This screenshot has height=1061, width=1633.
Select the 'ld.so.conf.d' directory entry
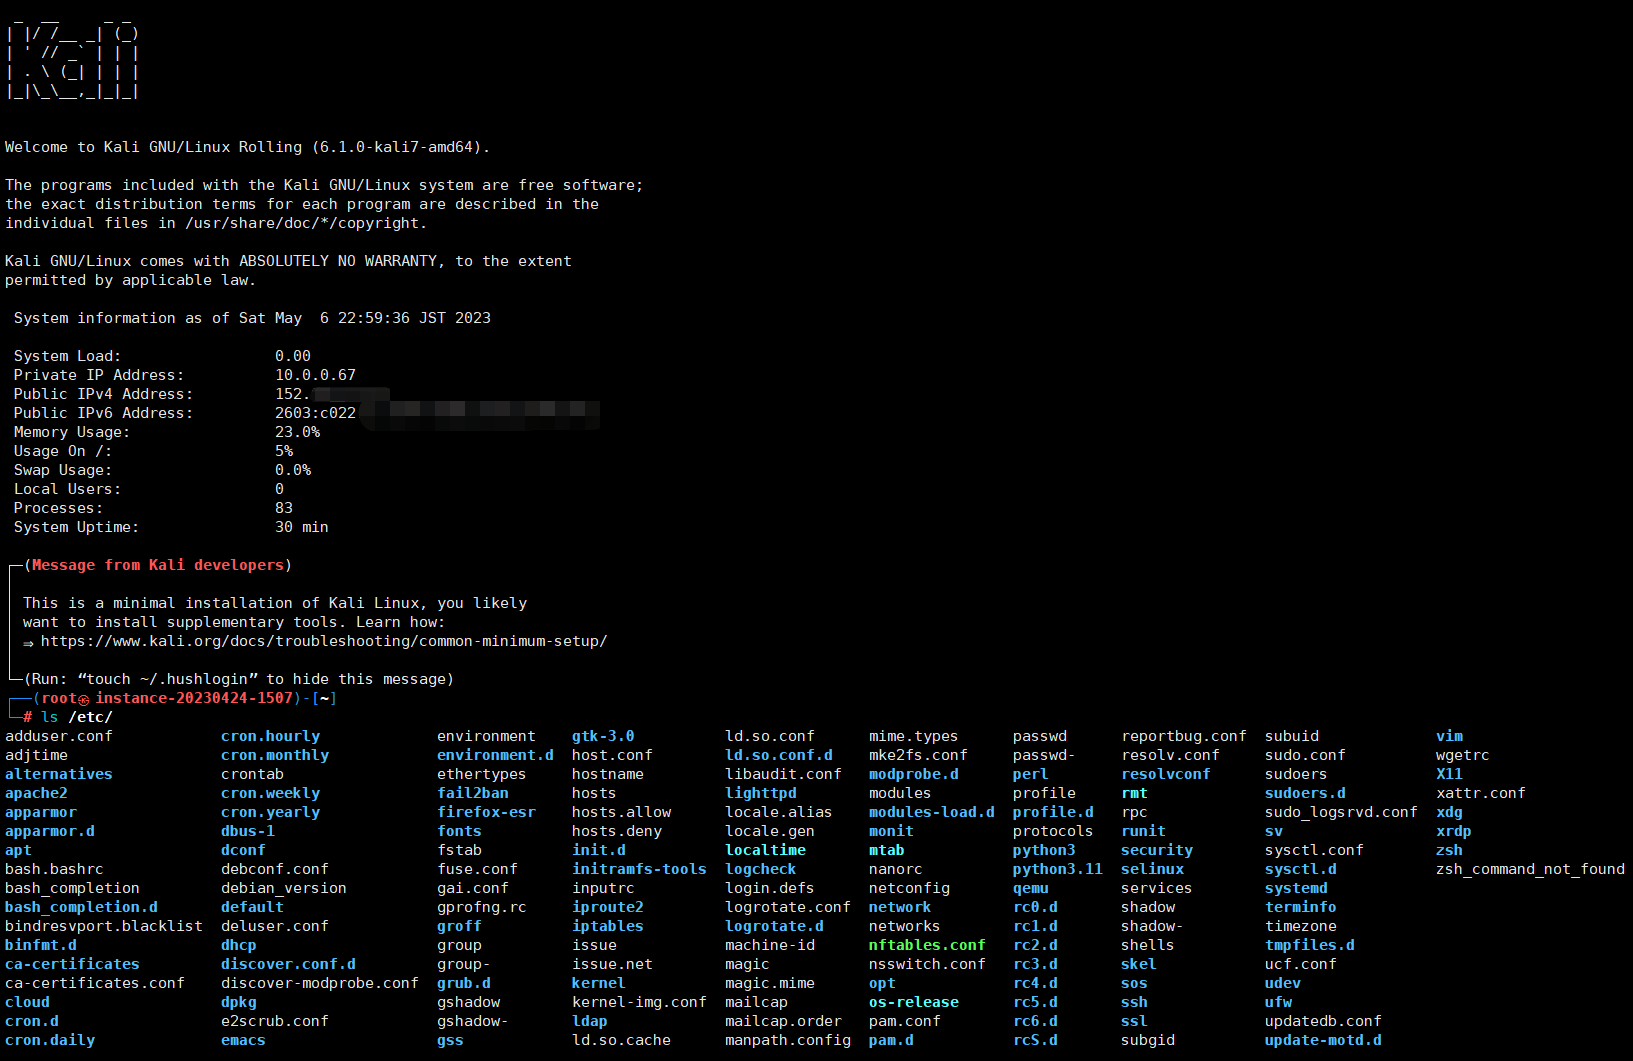[x=779, y=755]
